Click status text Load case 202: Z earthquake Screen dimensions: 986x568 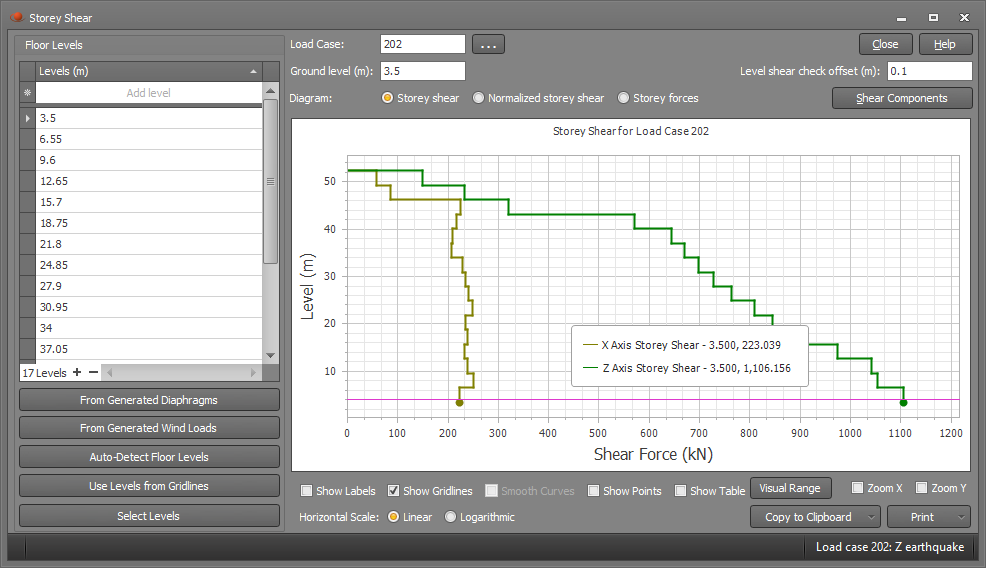point(890,547)
